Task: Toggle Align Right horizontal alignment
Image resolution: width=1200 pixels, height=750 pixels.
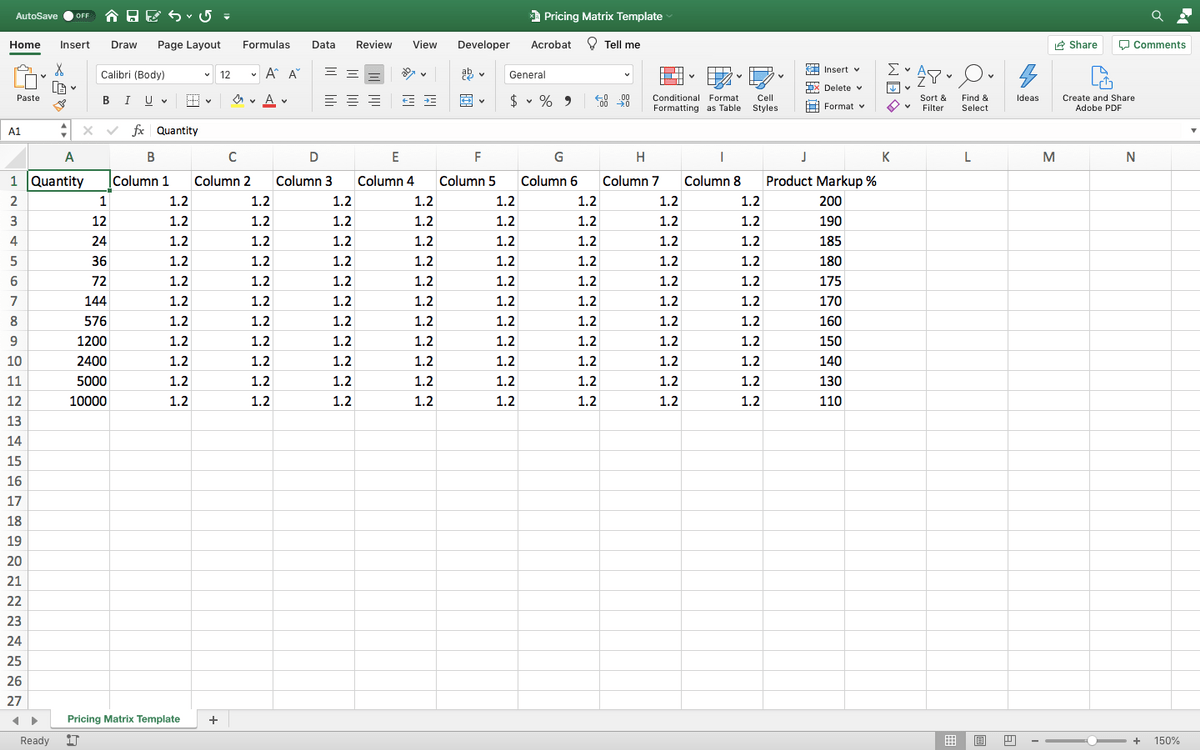Action: [374, 101]
